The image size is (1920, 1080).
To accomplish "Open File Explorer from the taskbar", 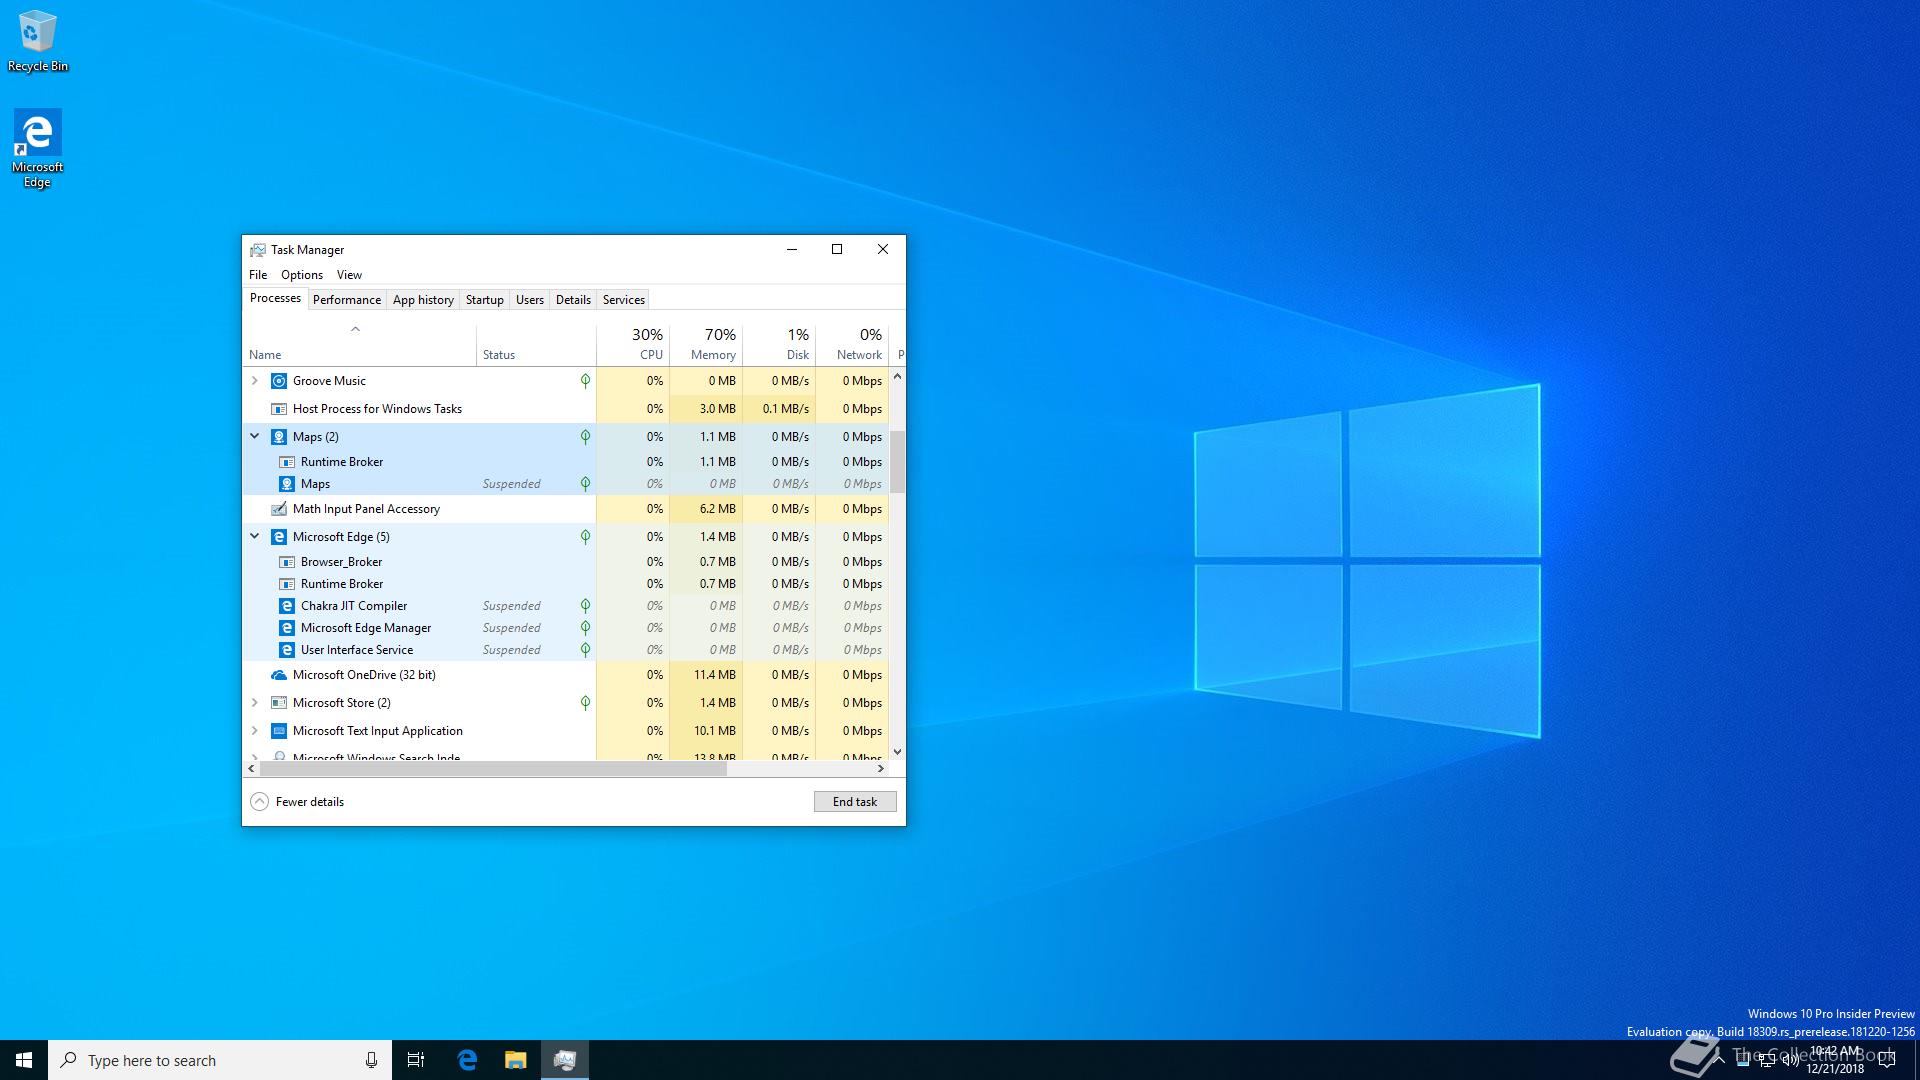I will click(515, 1060).
